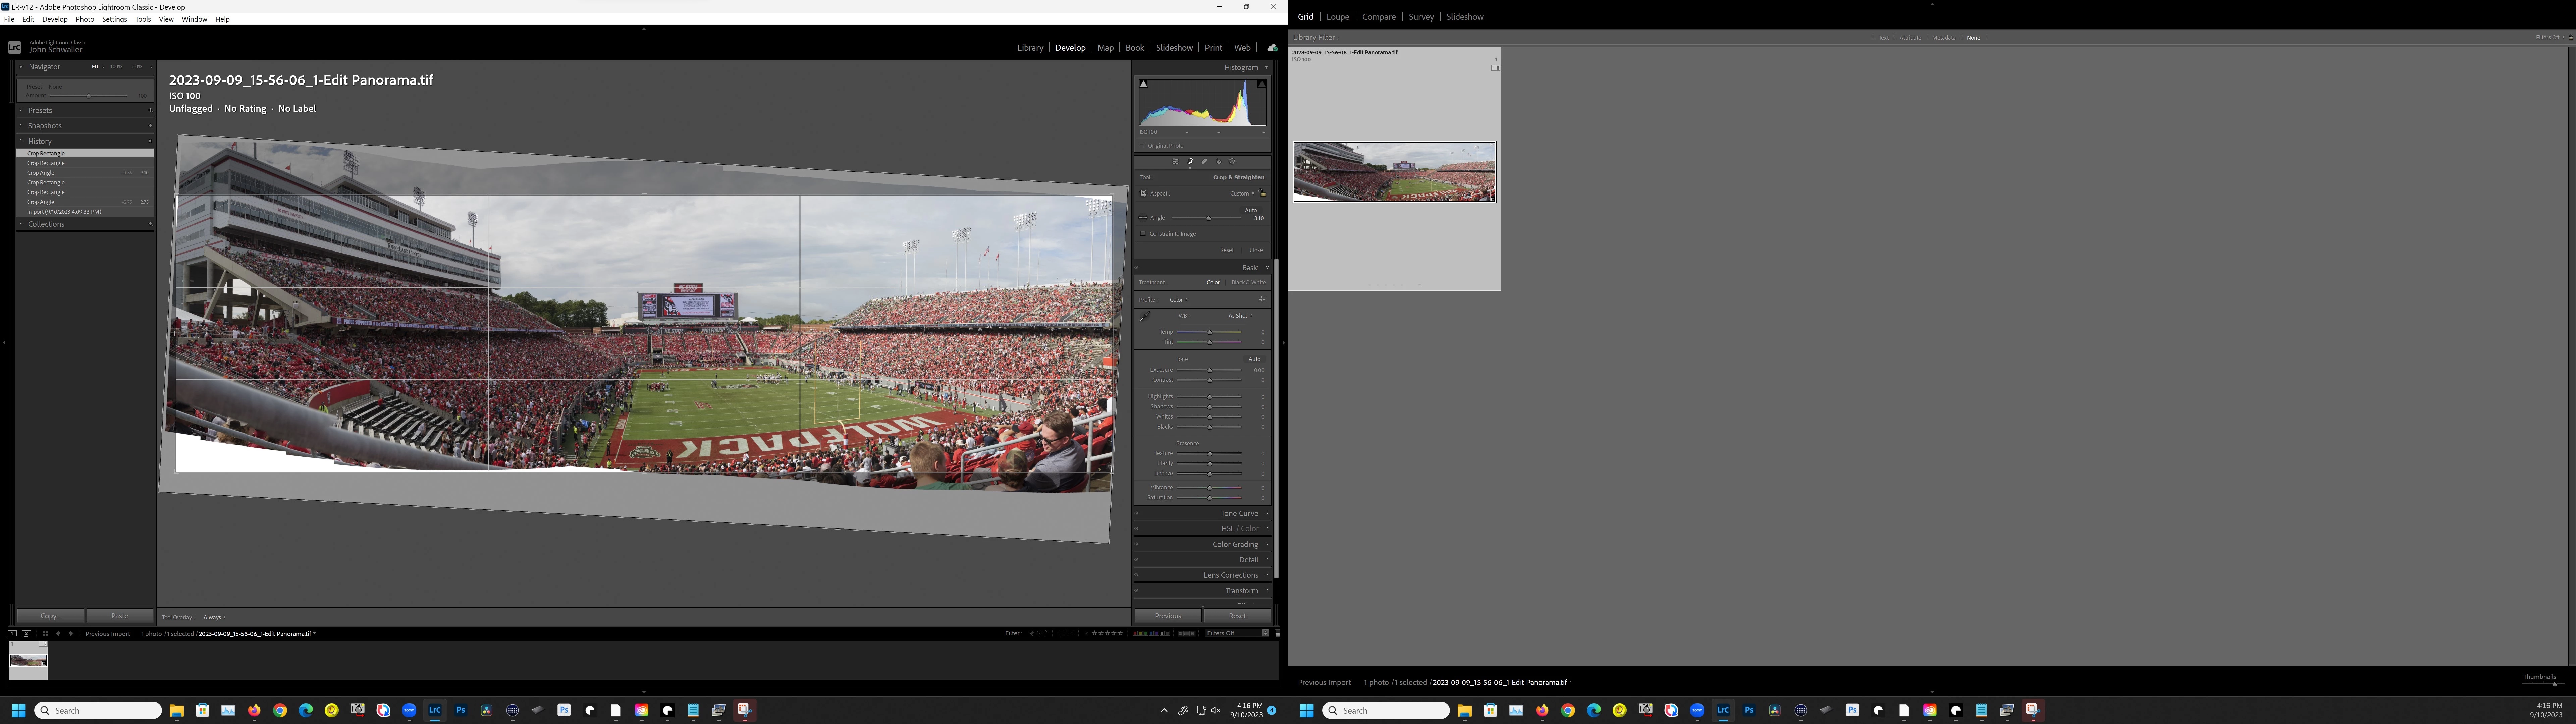Toggle the aspect ratio lock icon
Viewport: 2576px width, 724px height.
click(1262, 193)
